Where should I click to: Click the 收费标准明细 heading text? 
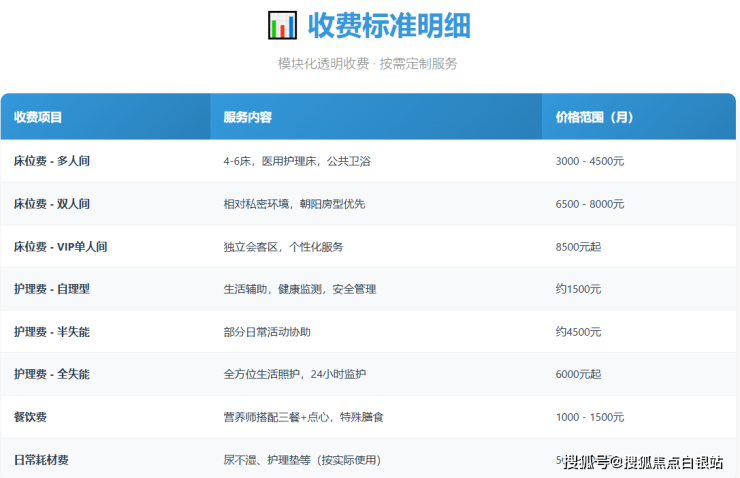(x=389, y=25)
